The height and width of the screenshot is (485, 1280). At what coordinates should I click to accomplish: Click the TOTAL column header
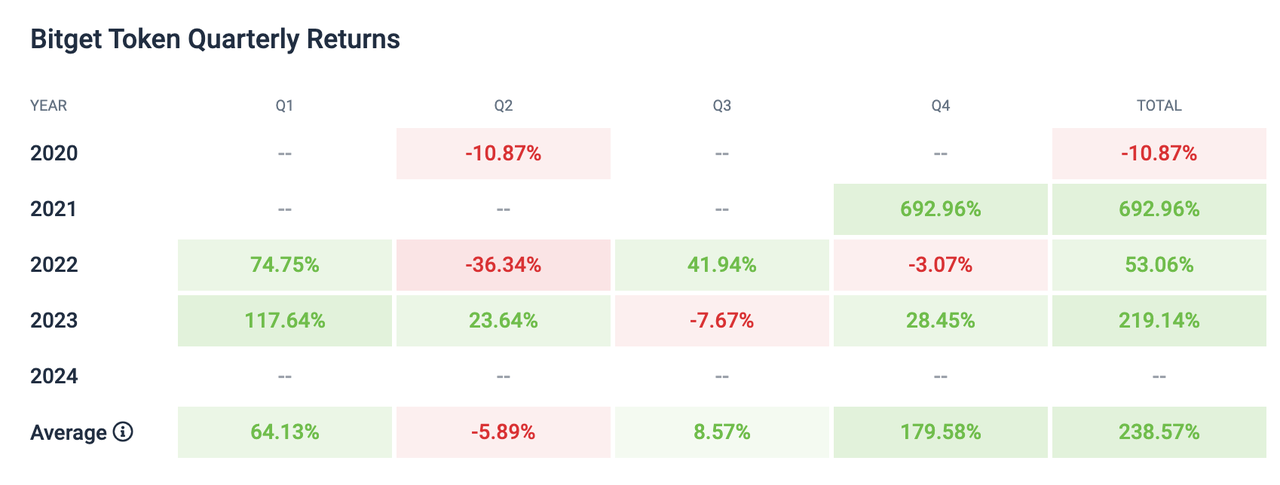1159,105
